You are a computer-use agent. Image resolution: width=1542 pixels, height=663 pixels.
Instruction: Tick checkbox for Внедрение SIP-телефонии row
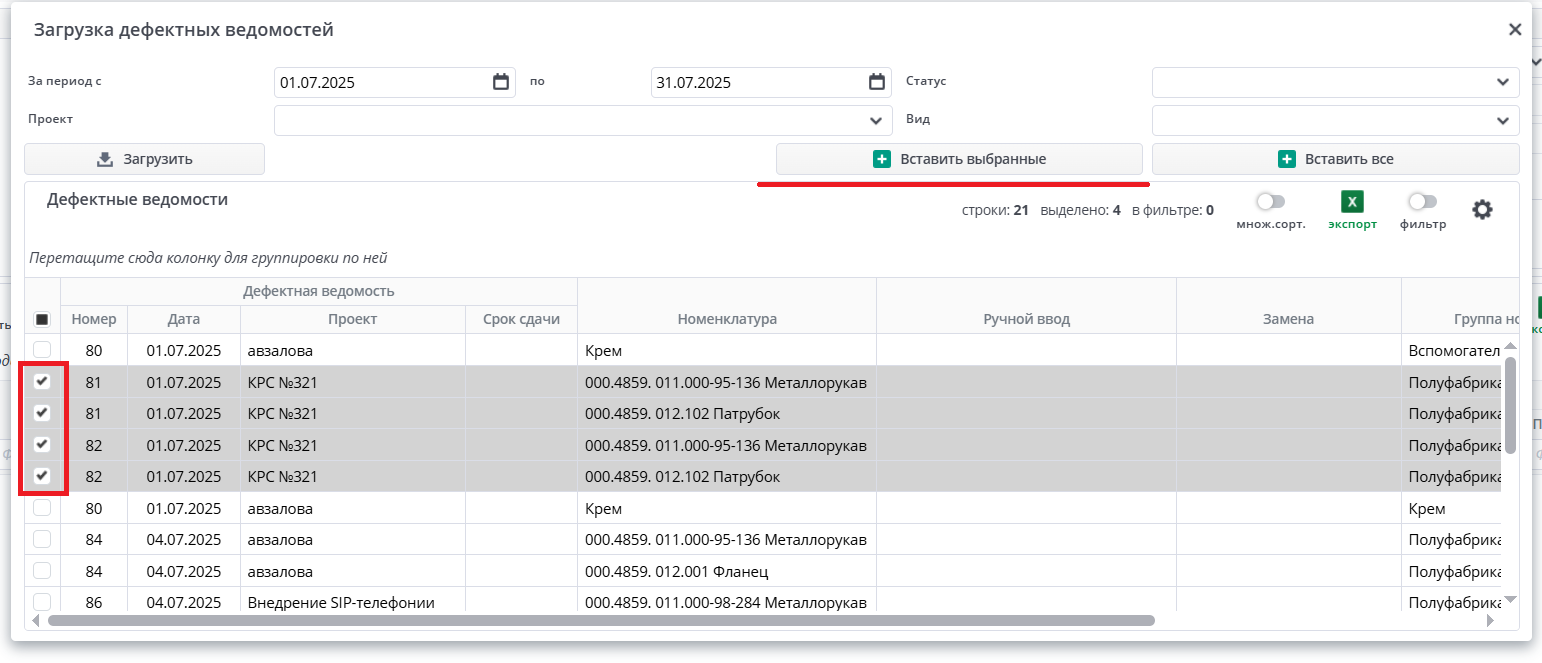click(x=42, y=602)
